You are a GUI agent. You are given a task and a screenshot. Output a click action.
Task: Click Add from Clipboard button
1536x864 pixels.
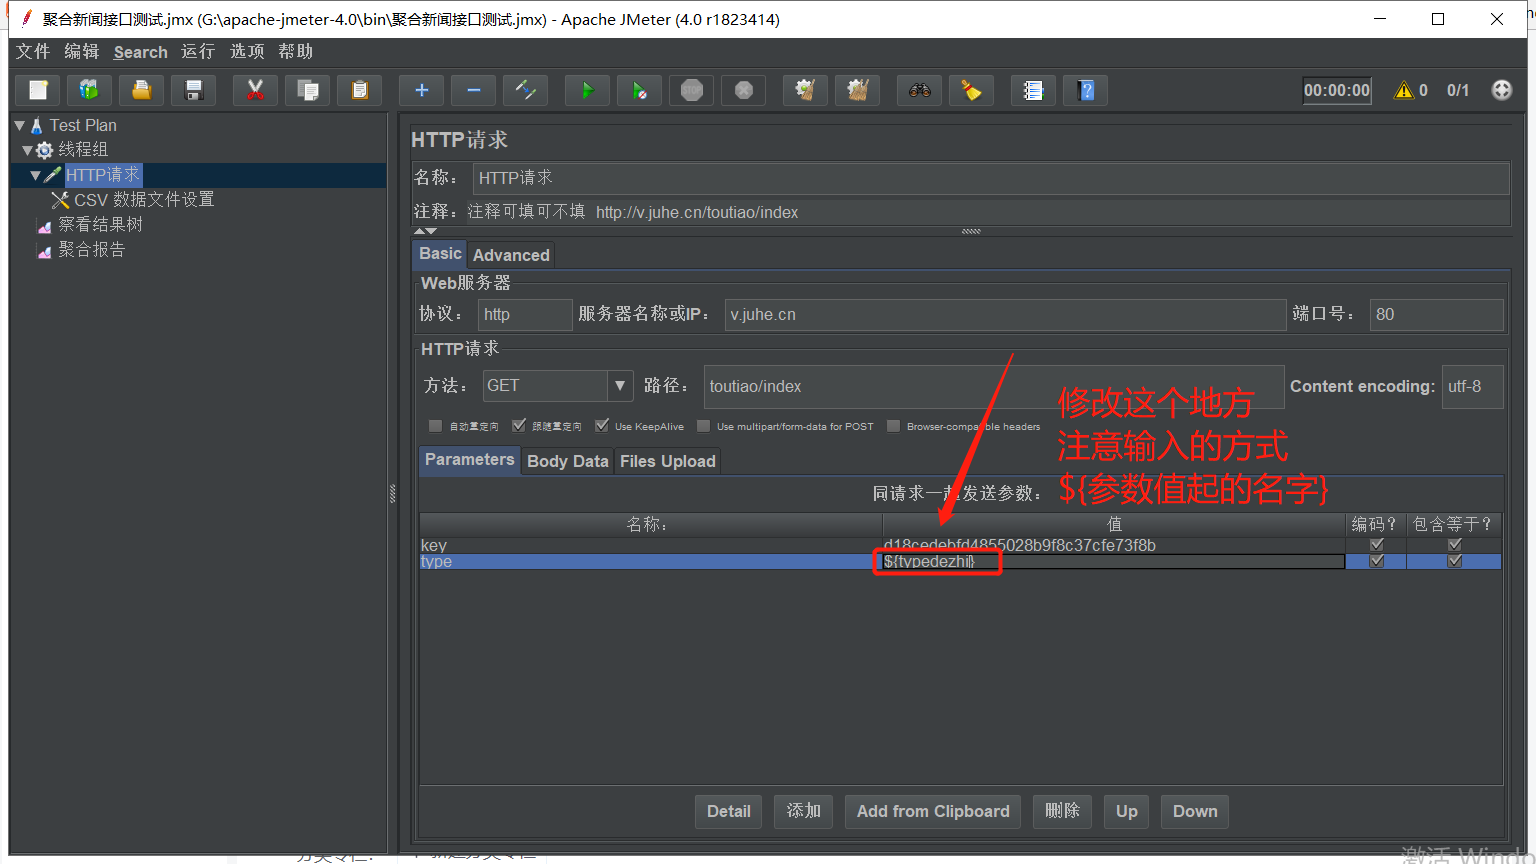(x=933, y=811)
